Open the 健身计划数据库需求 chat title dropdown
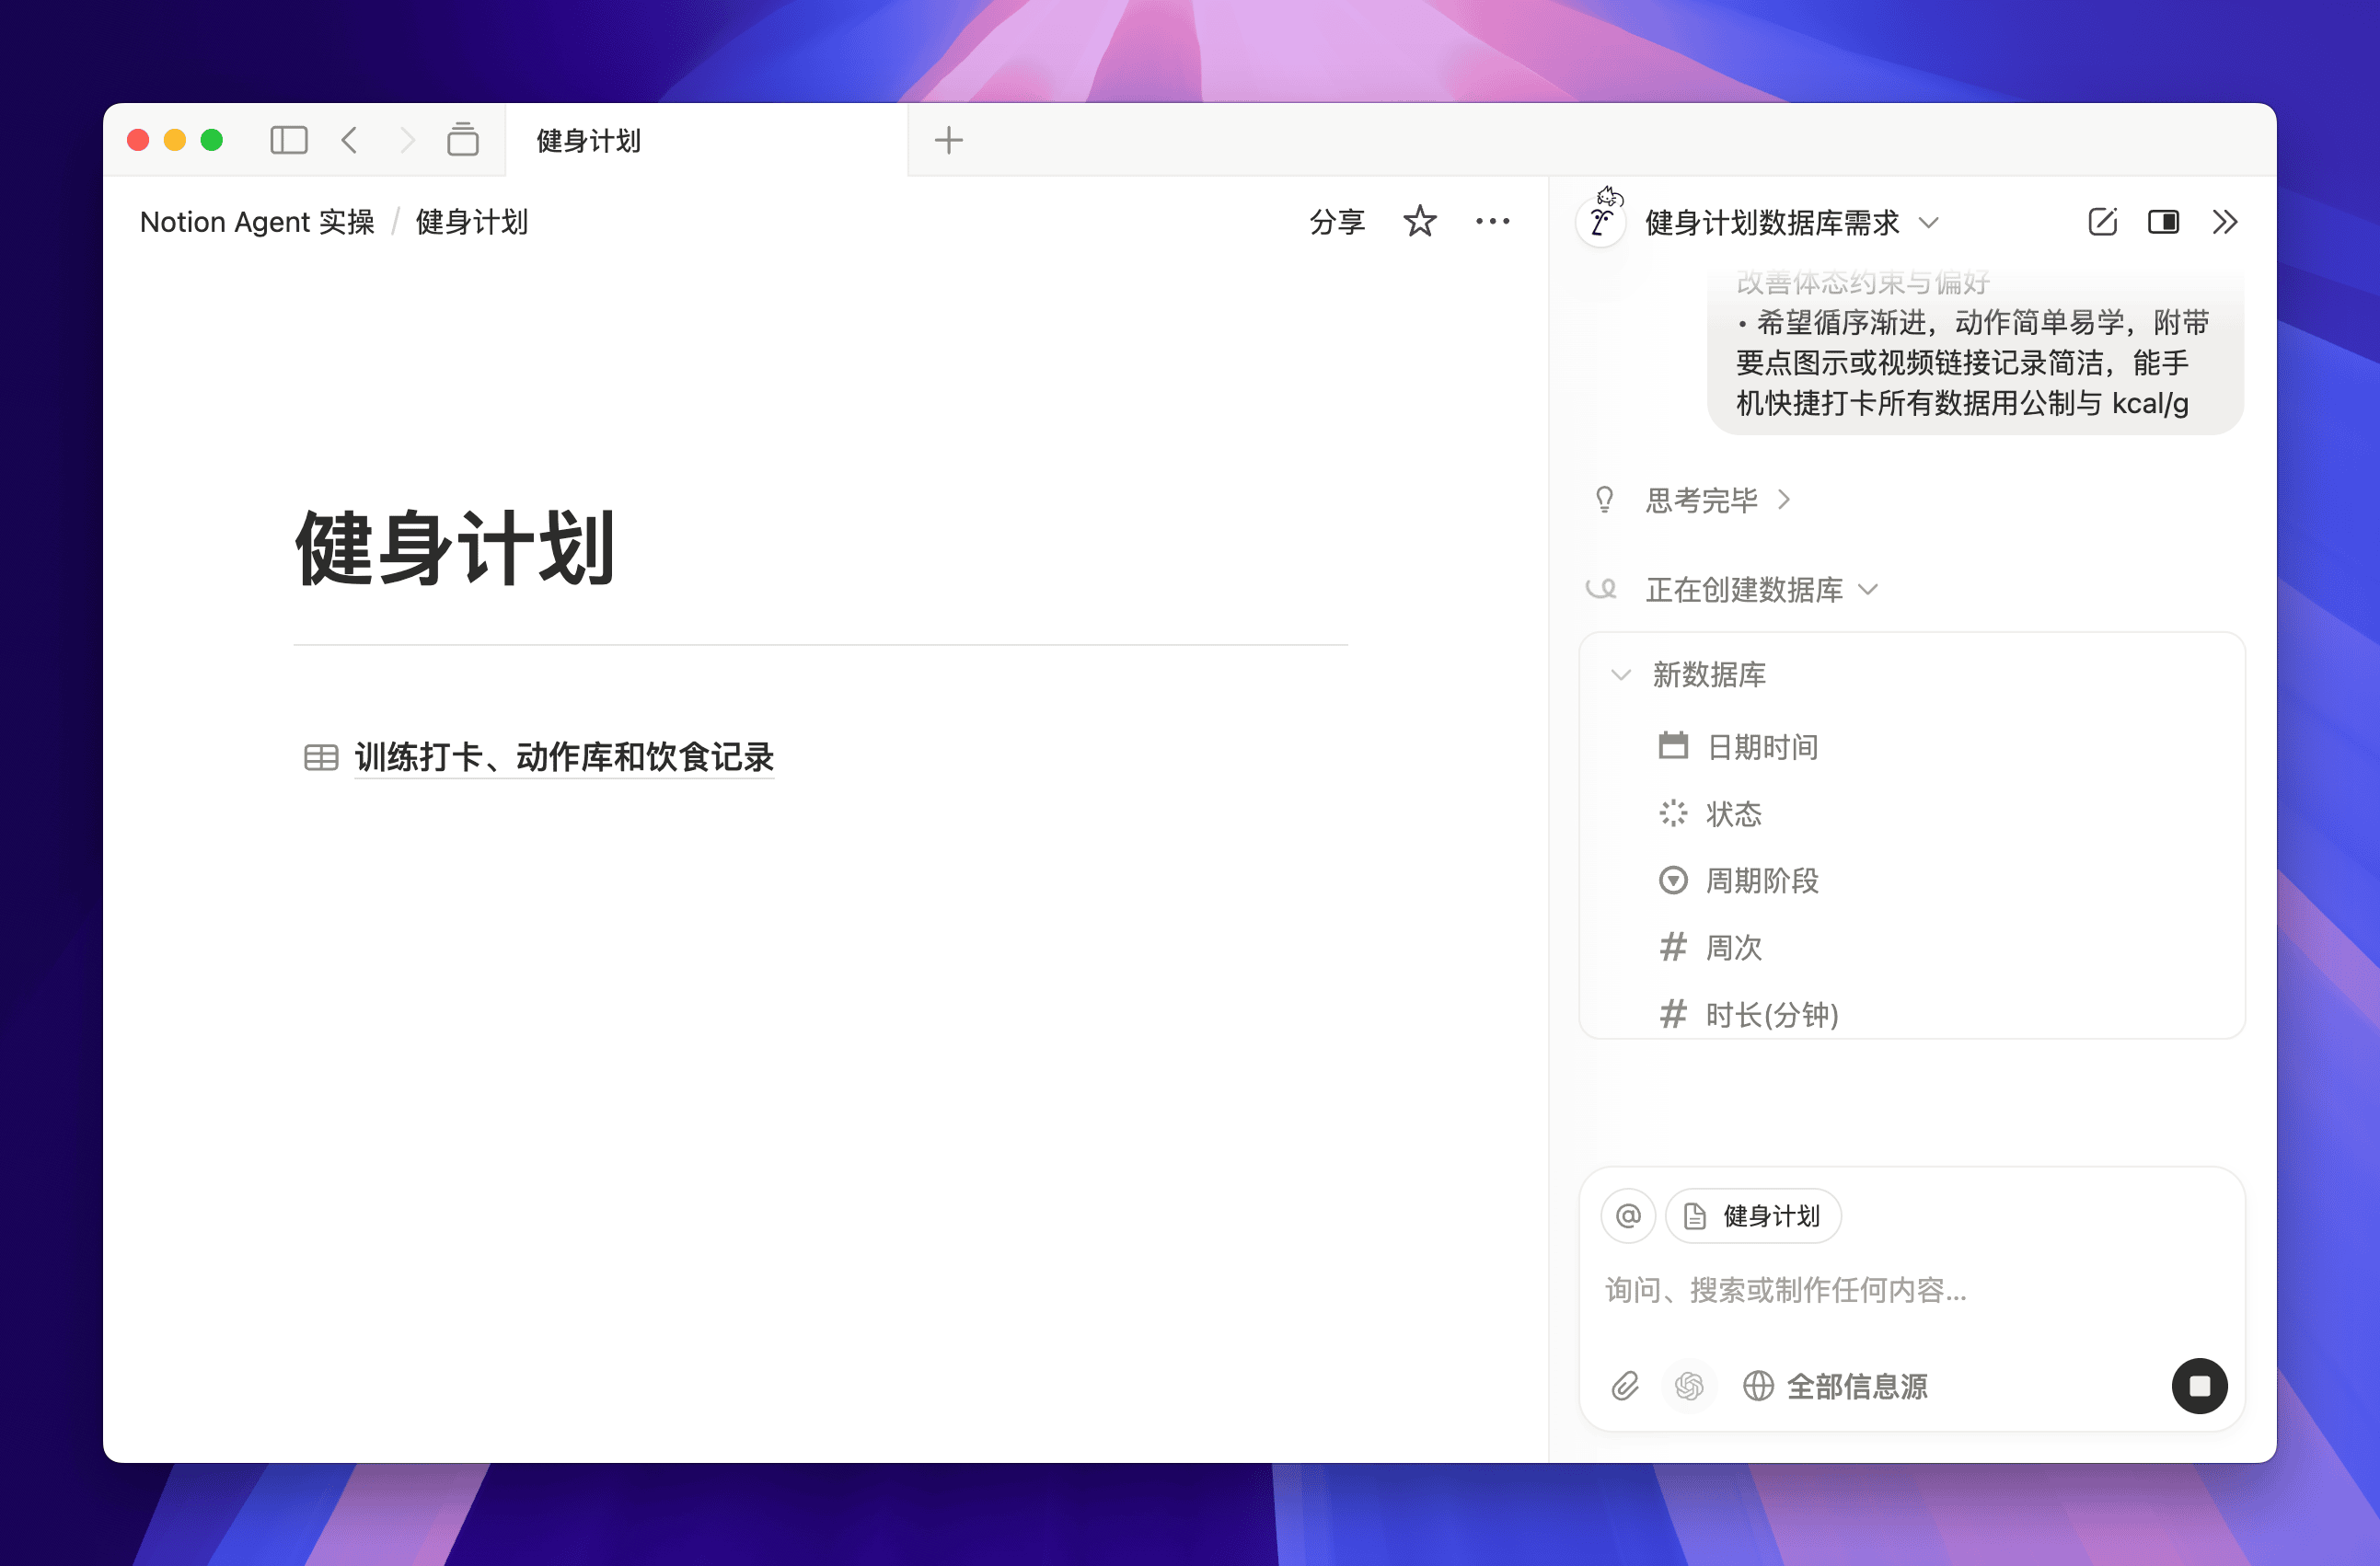Screen dimensions: 2380x1566 (1792, 222)
